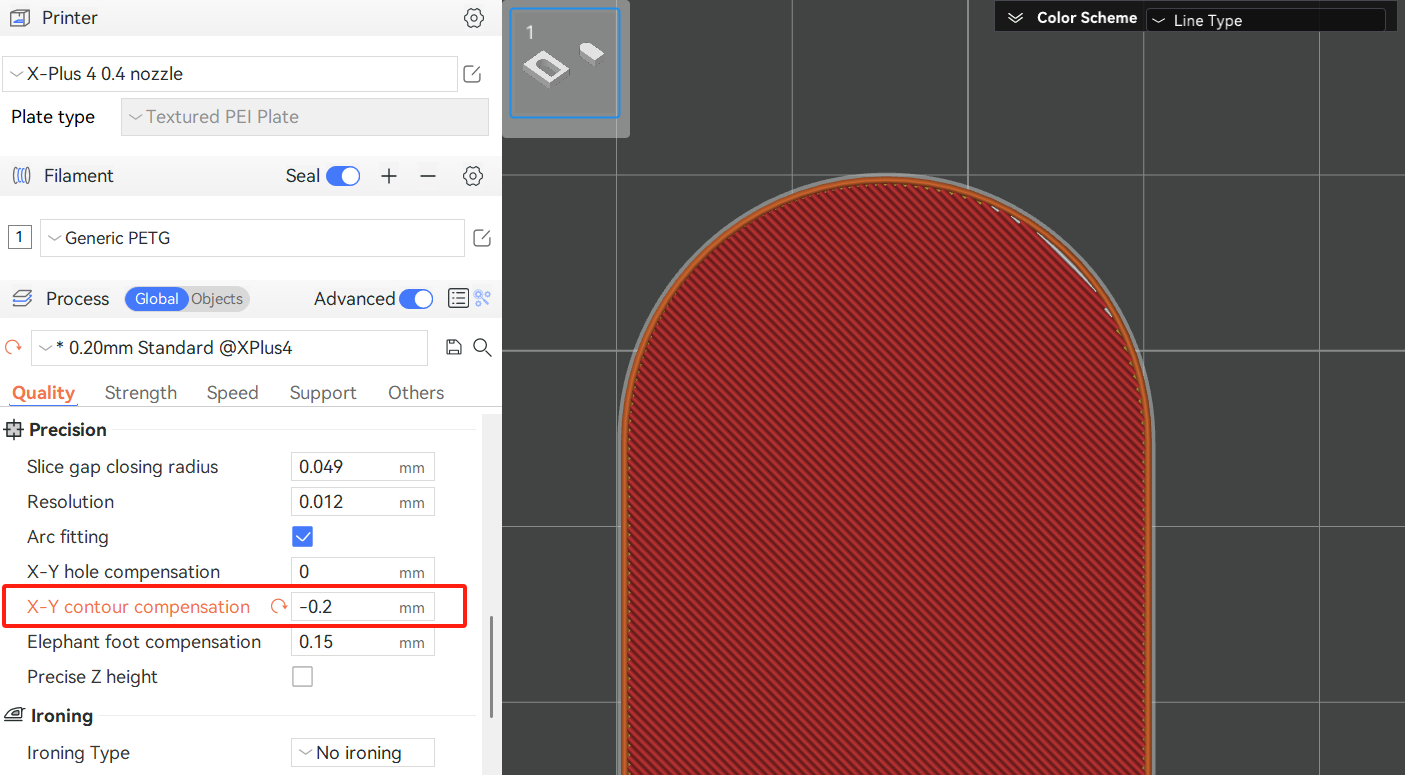Click the settings panel scrollbar

coord(490,667)
